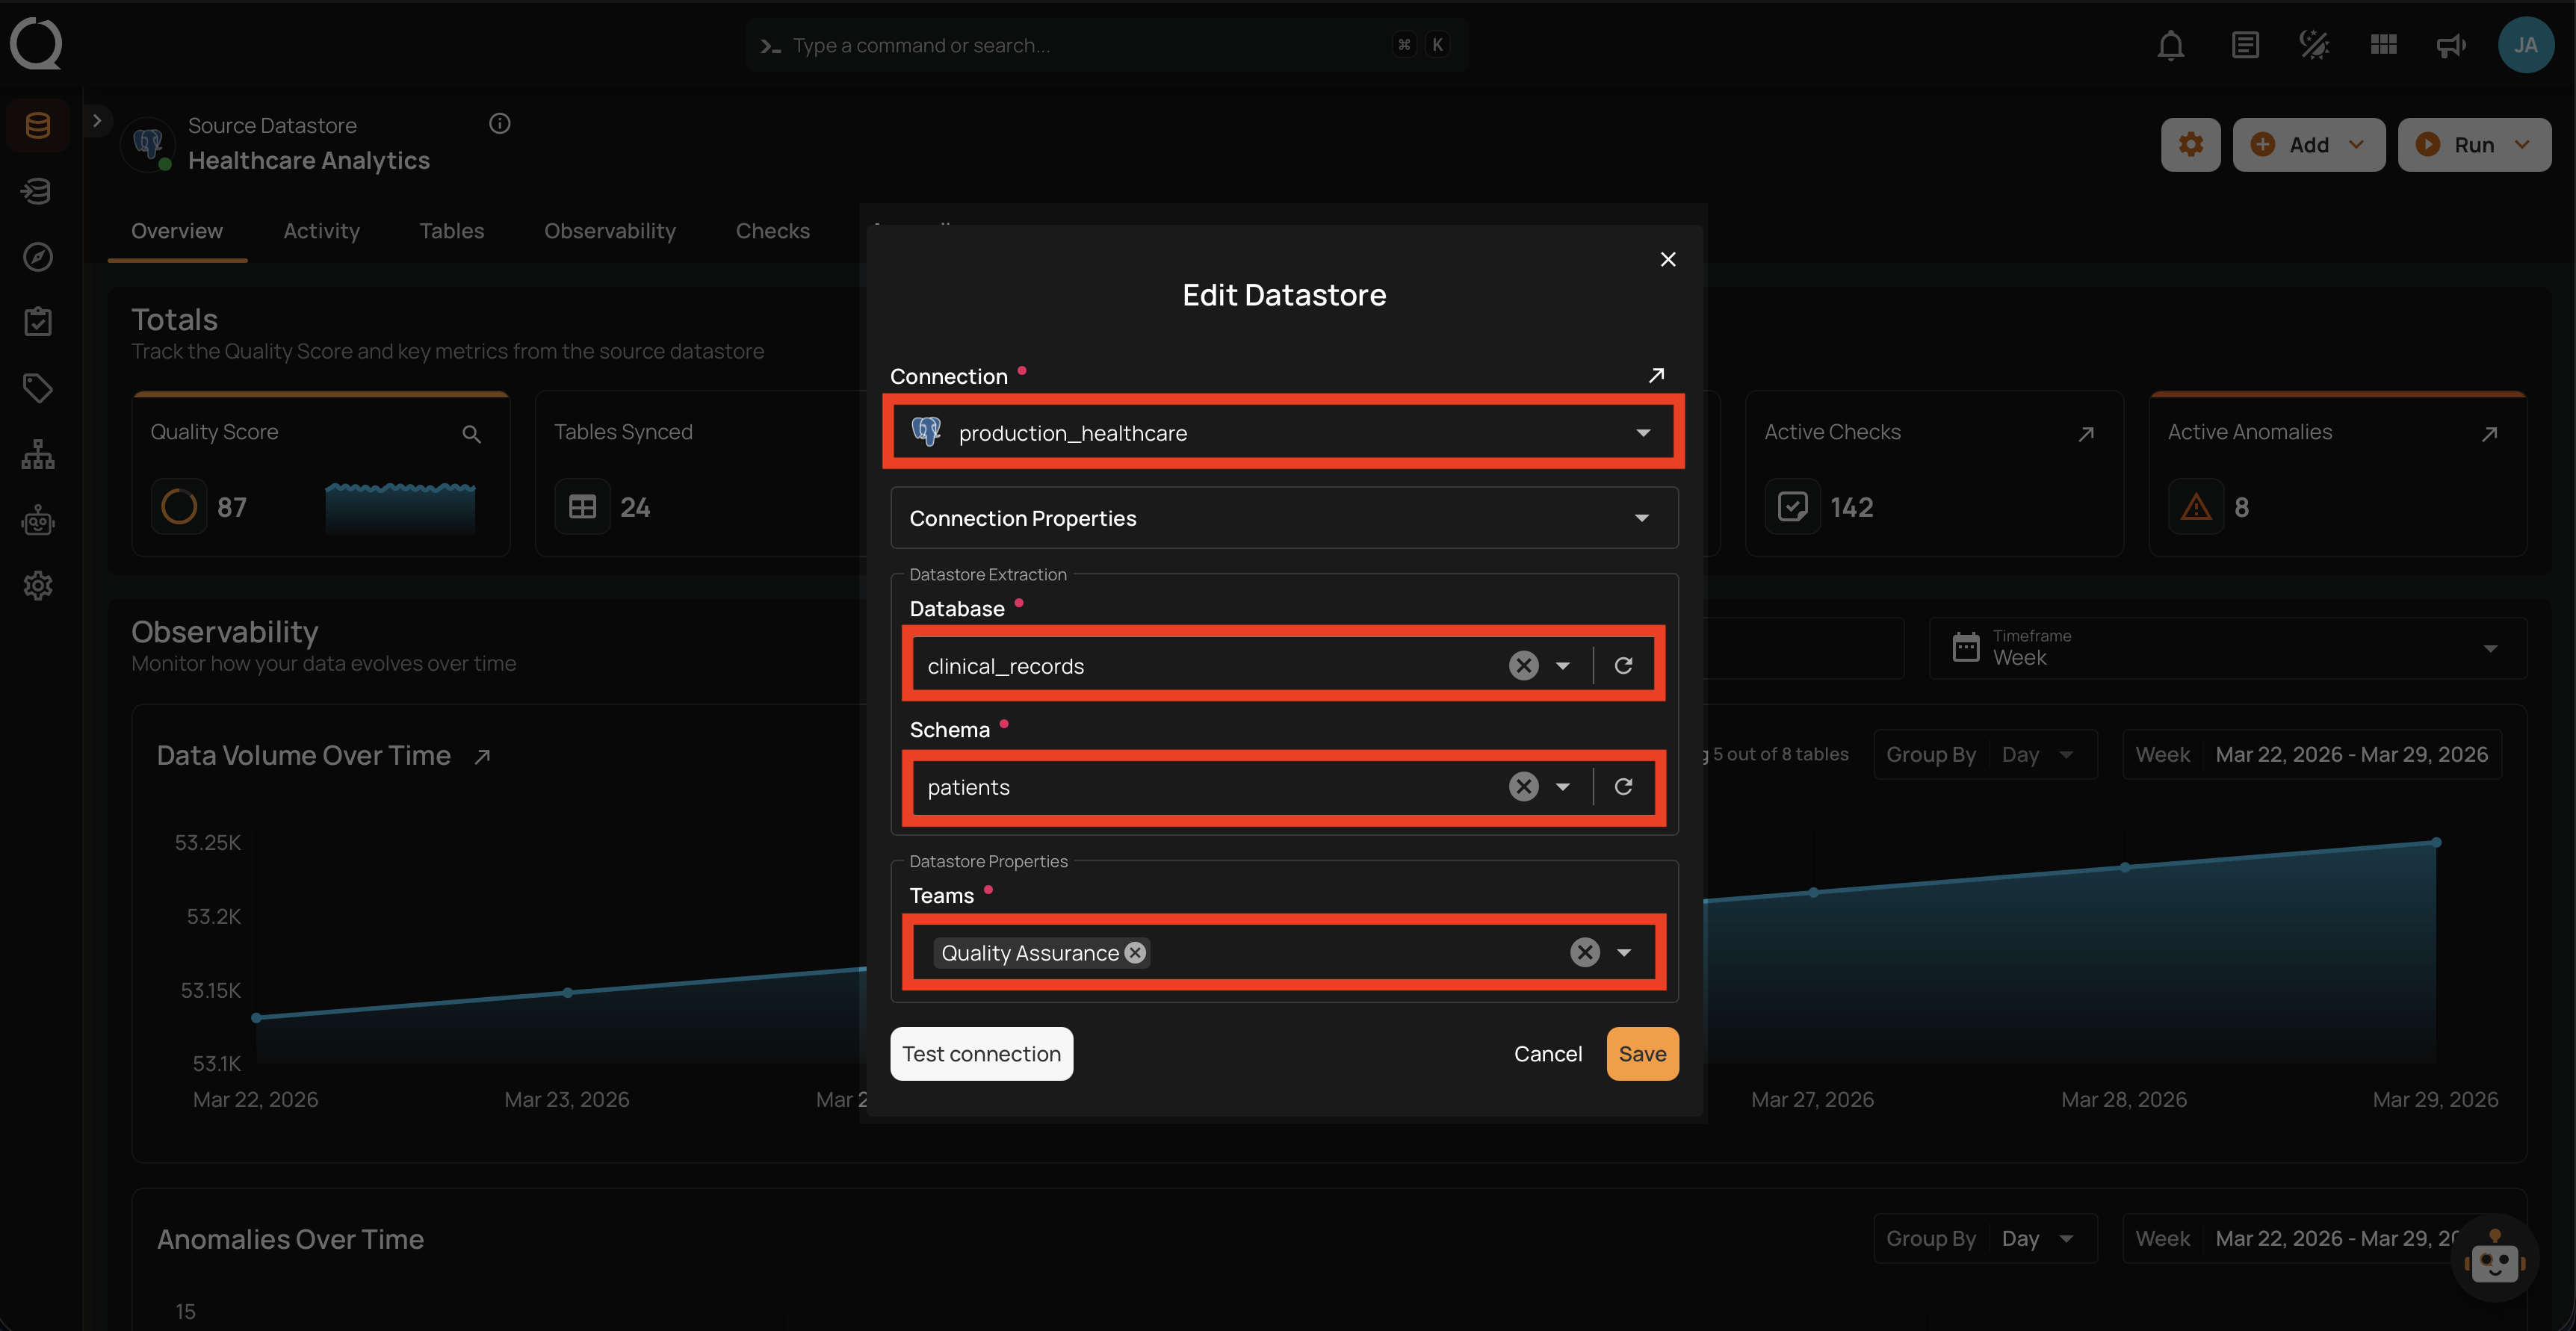
Task: Clear the clinical_records database value
Action: pyautogui.click(x=1523, y=666)
